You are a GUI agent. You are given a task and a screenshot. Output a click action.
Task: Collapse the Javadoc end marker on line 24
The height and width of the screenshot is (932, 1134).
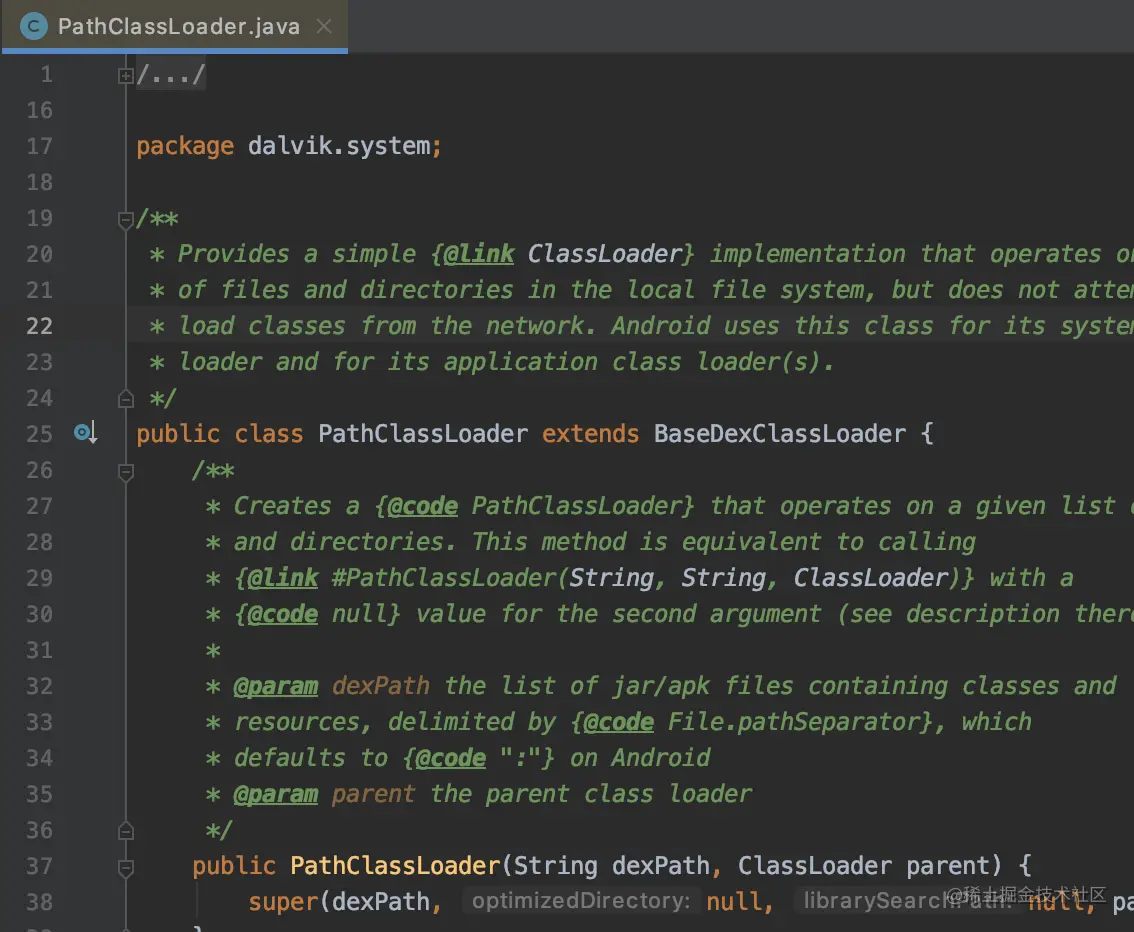[x=126, y=399]
